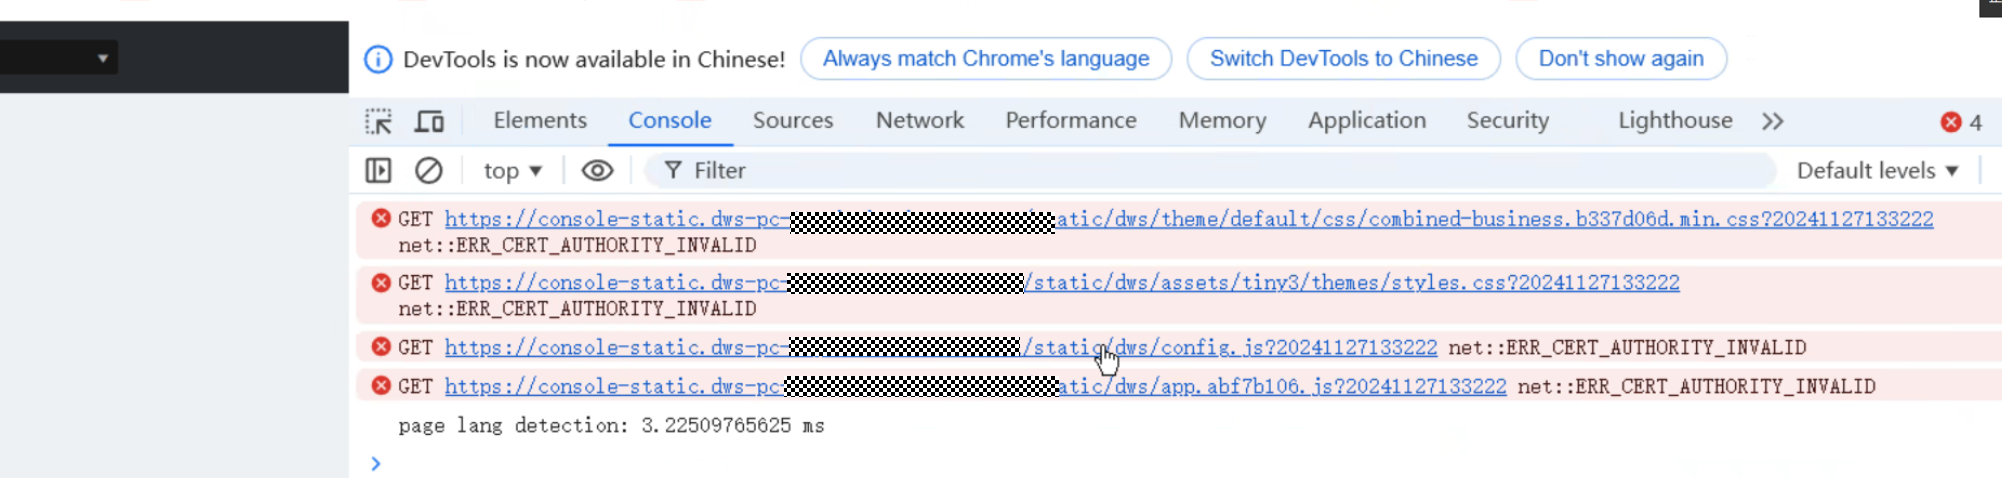
Task: Dismiss the banner with Don't show again
Action: click(1620, 59)
